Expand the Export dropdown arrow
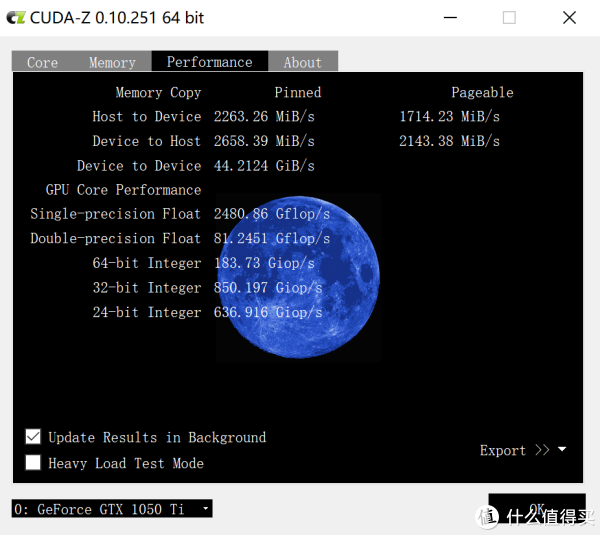600x535 pixels. 562,449
